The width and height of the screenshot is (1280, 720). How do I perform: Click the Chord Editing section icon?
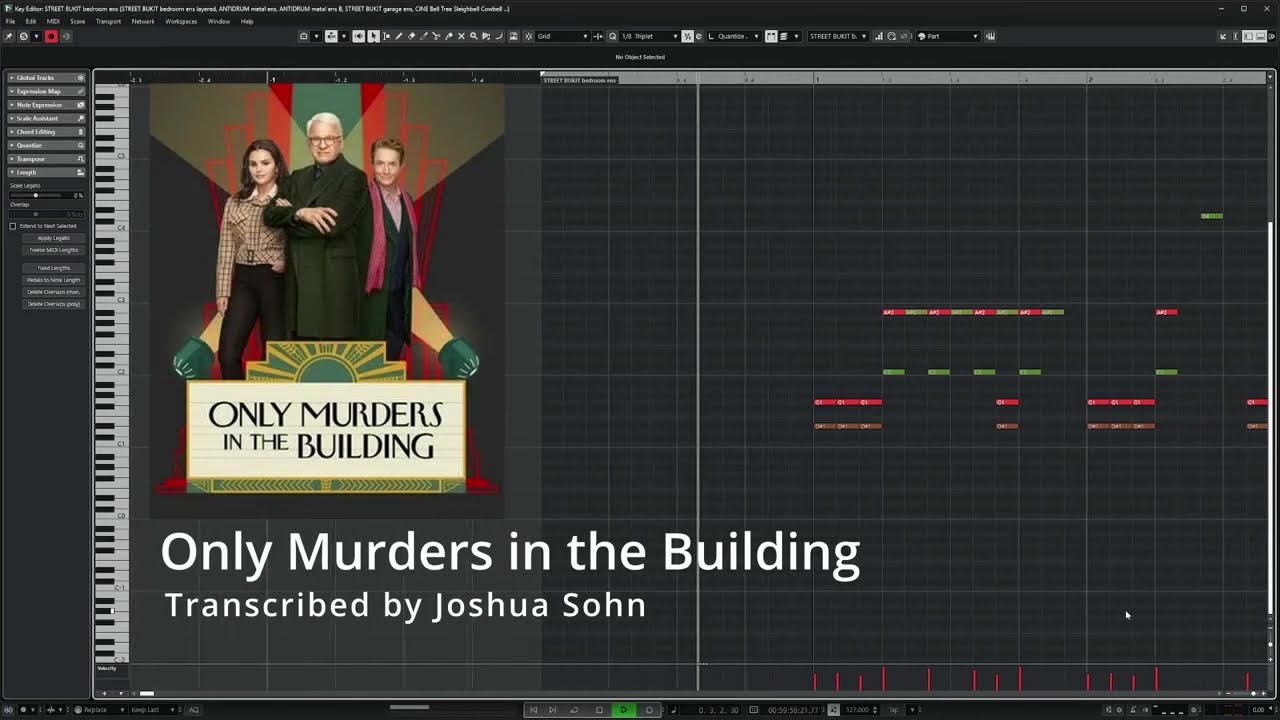click(x=81, y=132)
